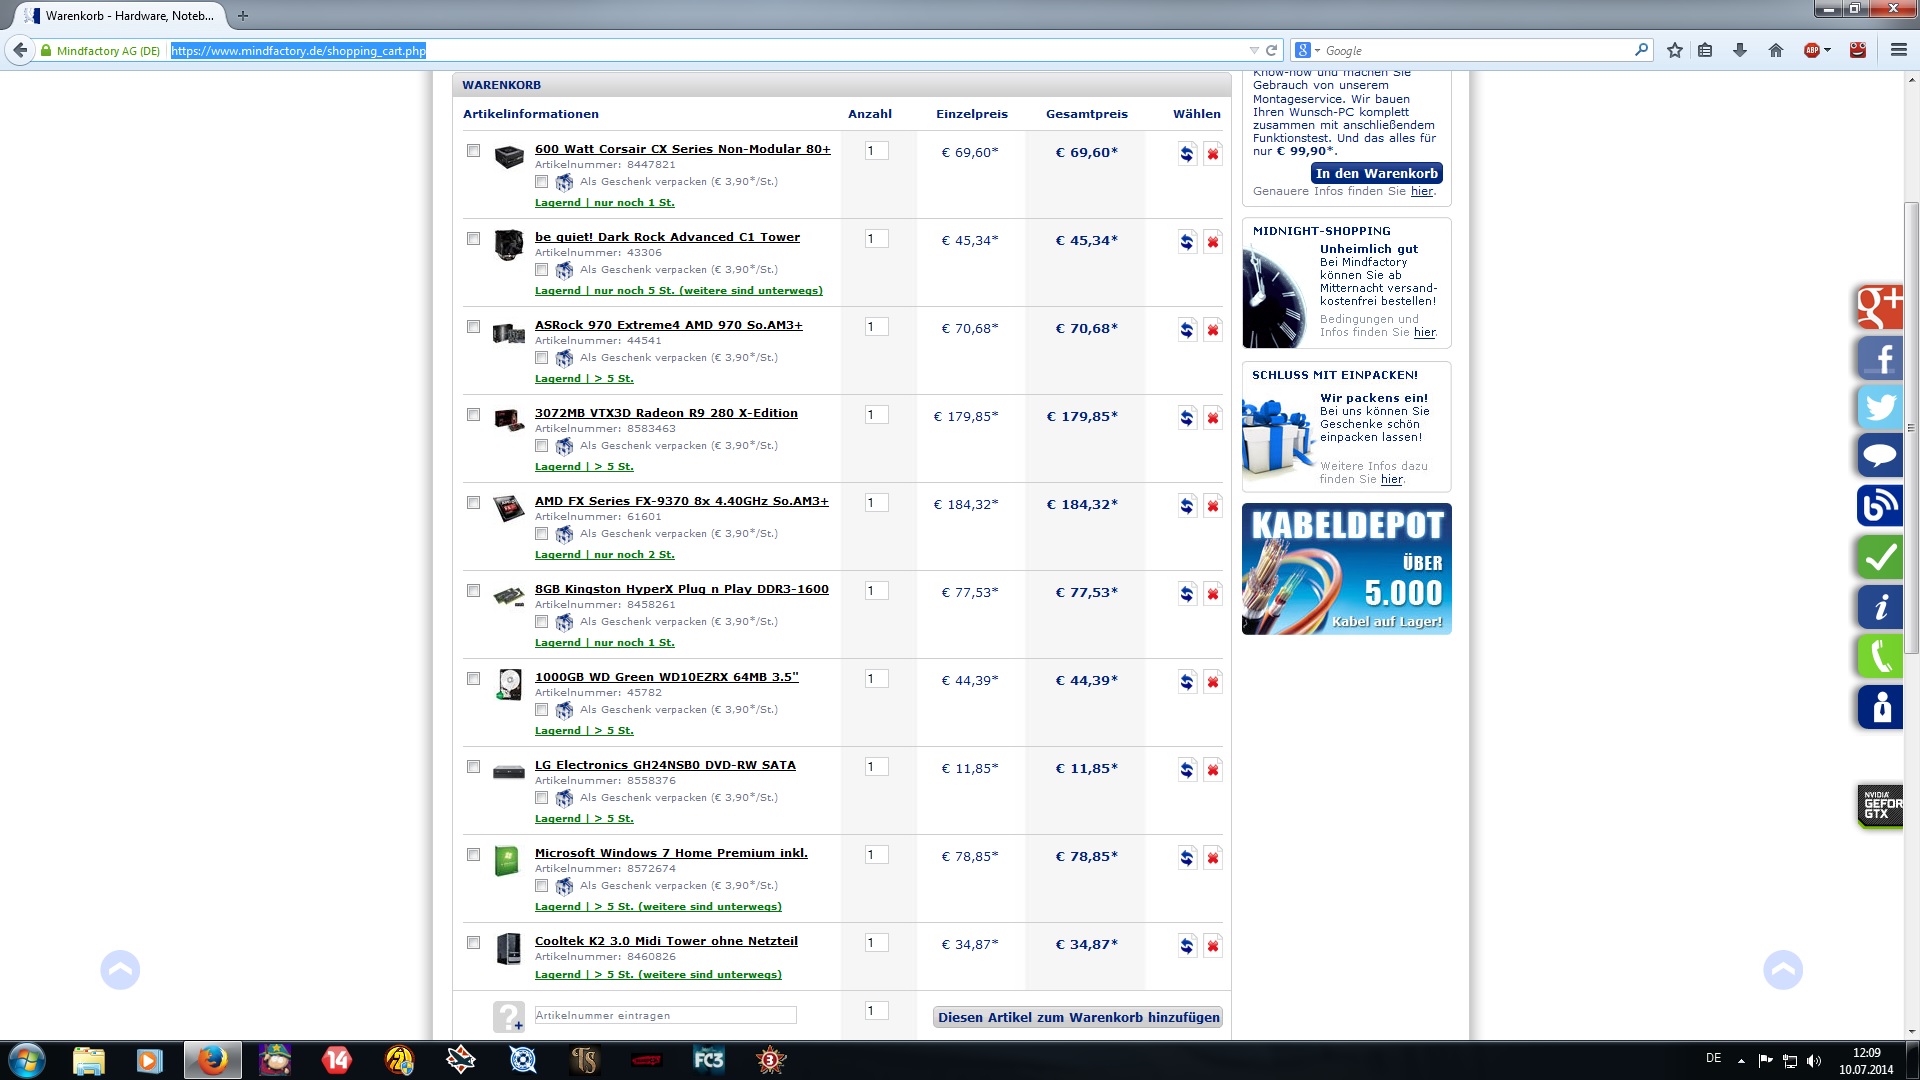Image resolution: width=1920 pixels, height=1080 pixels.
Task: Open Firefox home page button
Action: [x=1776, y=50]
